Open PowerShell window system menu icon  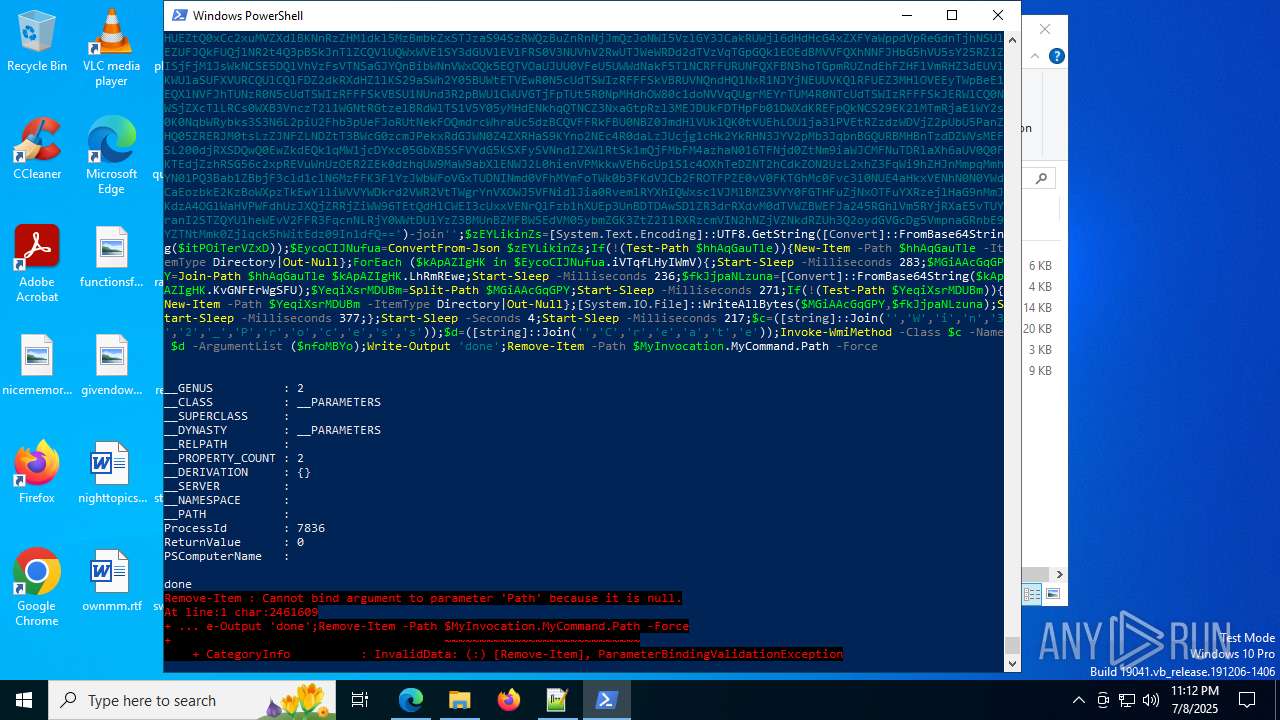(x=180, y=15)
